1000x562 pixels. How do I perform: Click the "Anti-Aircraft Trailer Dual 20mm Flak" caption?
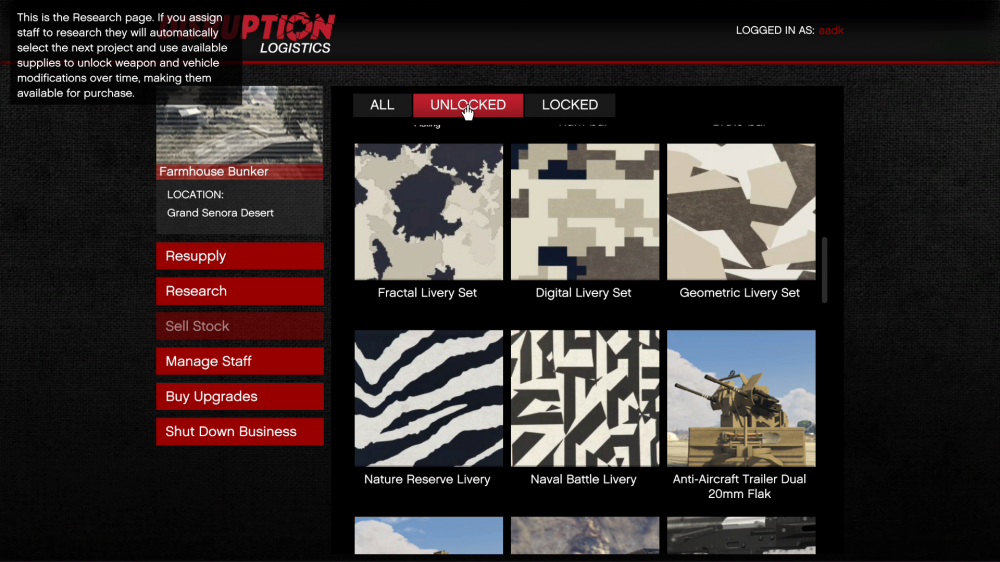[740, 486]
